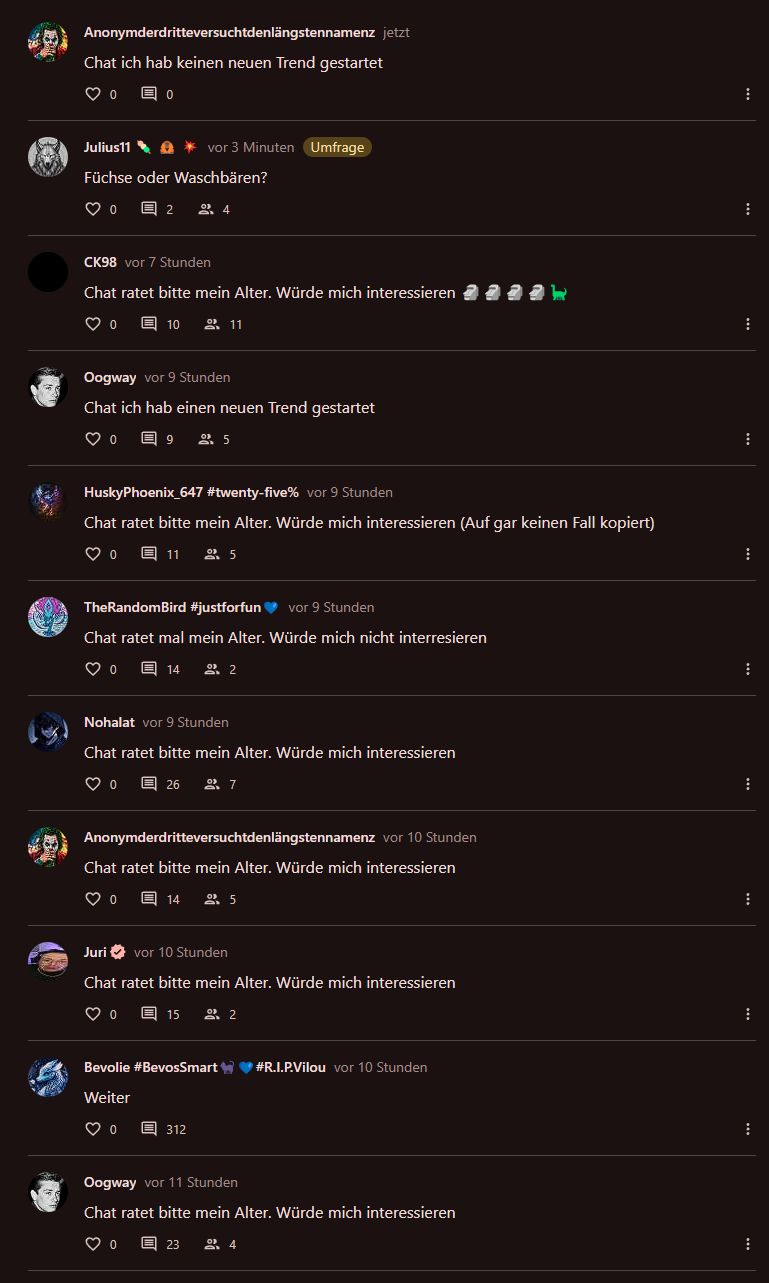The width and height of the screenshot is (769, 1283).
Task: Open the username HuskyPhoenix_647 #twenty-five%
Action: 191,492
